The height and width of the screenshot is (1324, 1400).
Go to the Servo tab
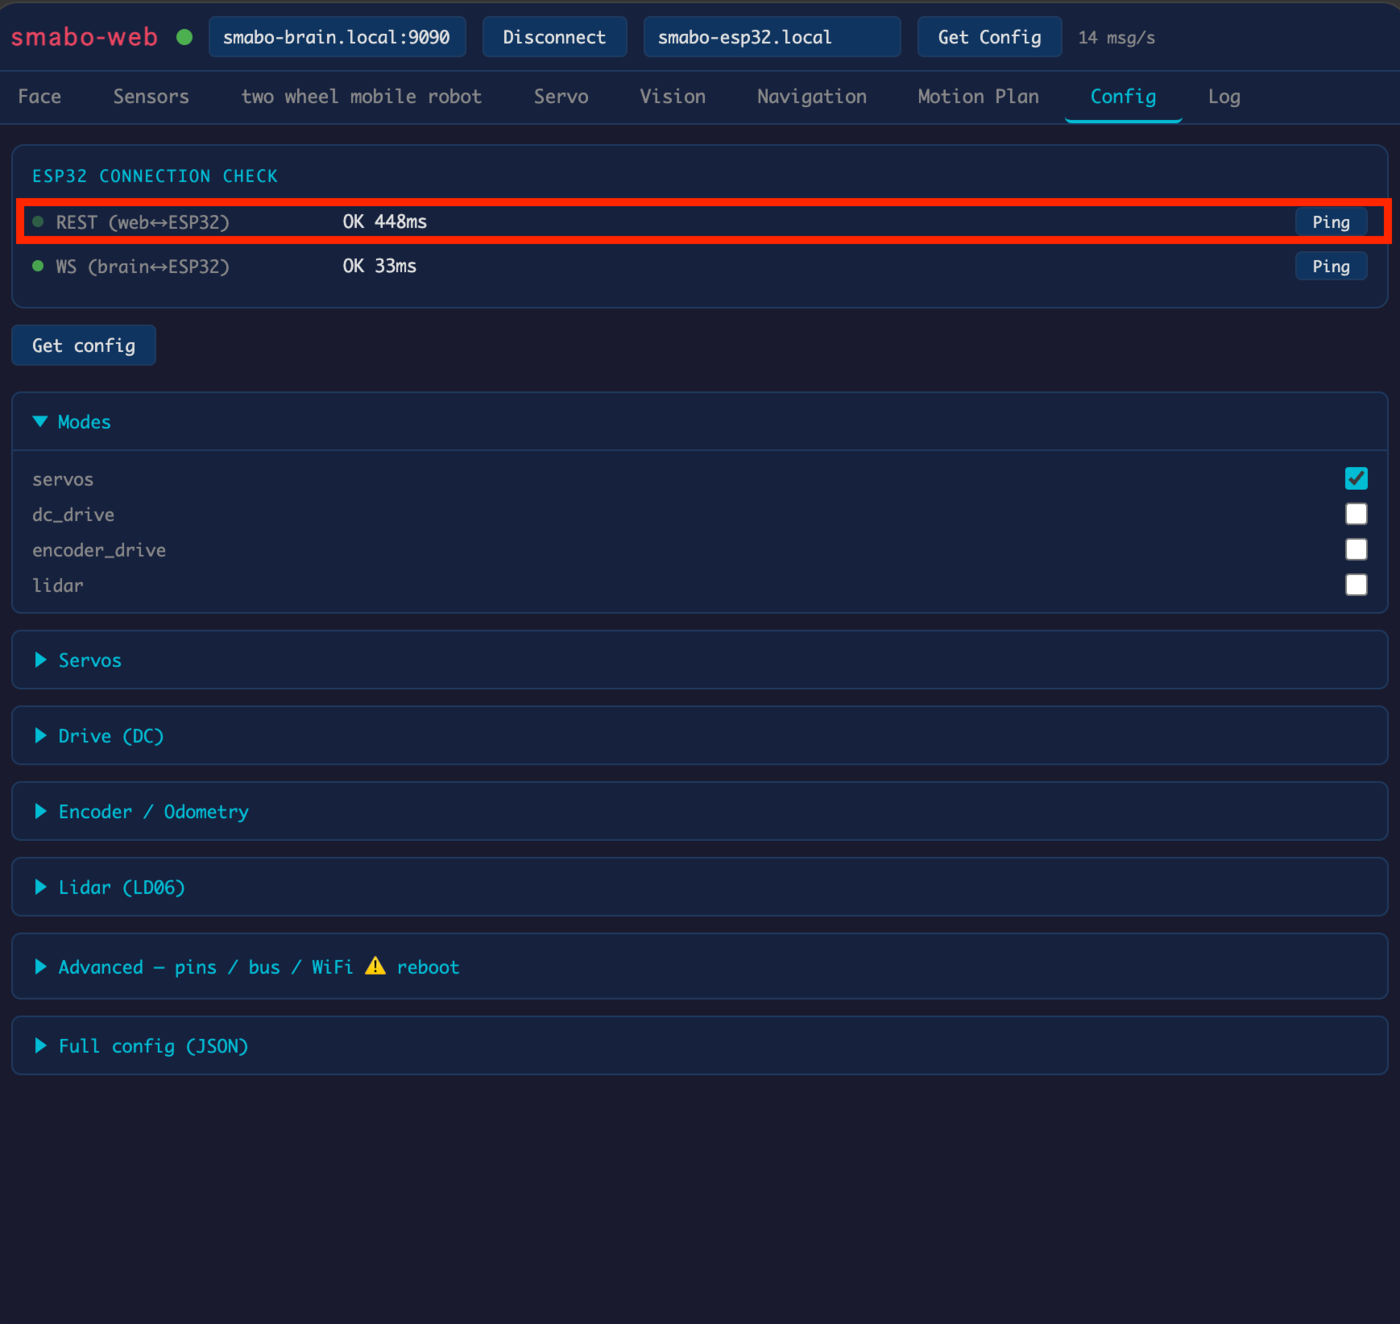pos(561,97)
